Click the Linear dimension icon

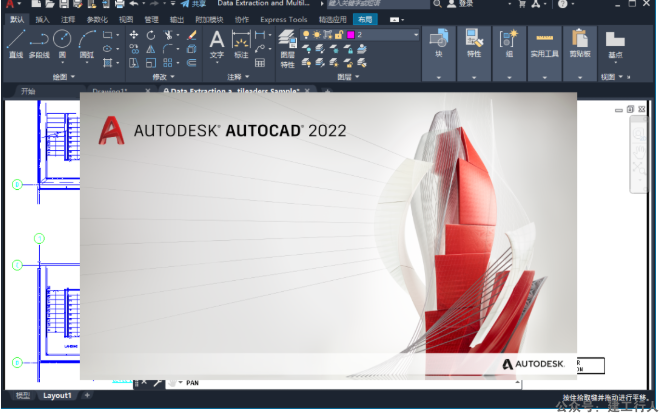(260, 35)
